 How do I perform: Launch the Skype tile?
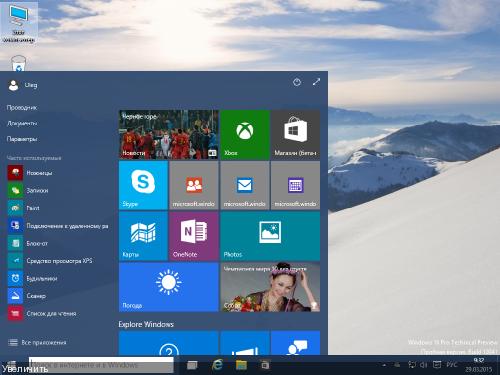tap(143, 185)
